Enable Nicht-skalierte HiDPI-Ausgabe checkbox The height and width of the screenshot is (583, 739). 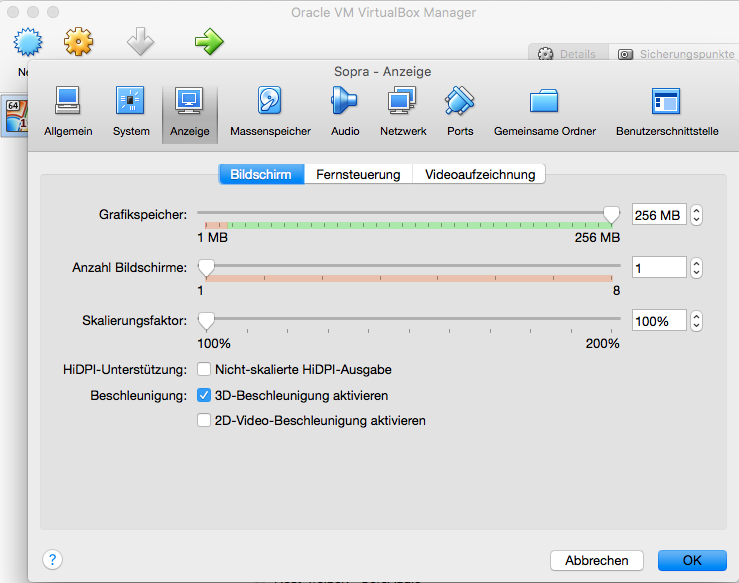[204, 369]
